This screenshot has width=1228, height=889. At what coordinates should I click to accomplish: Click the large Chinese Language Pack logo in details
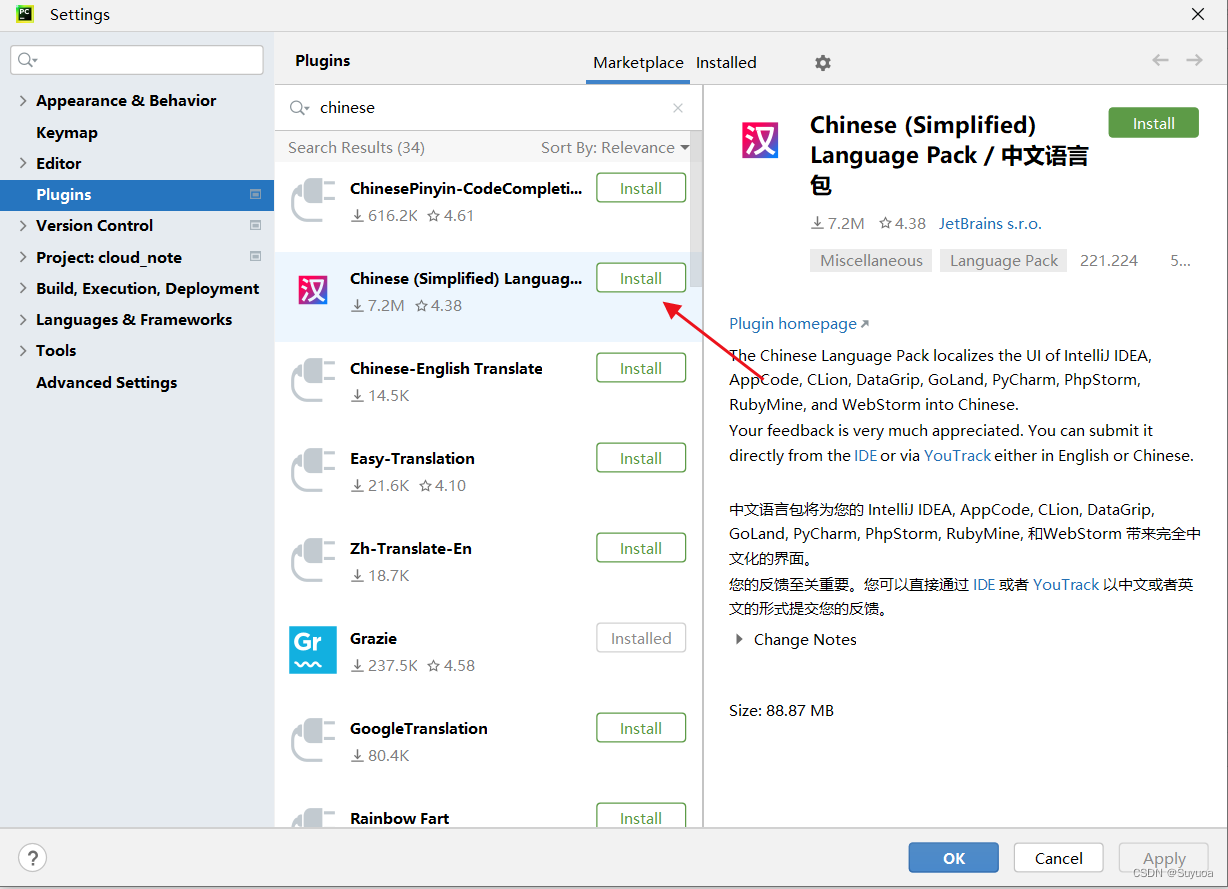[760, 141]
